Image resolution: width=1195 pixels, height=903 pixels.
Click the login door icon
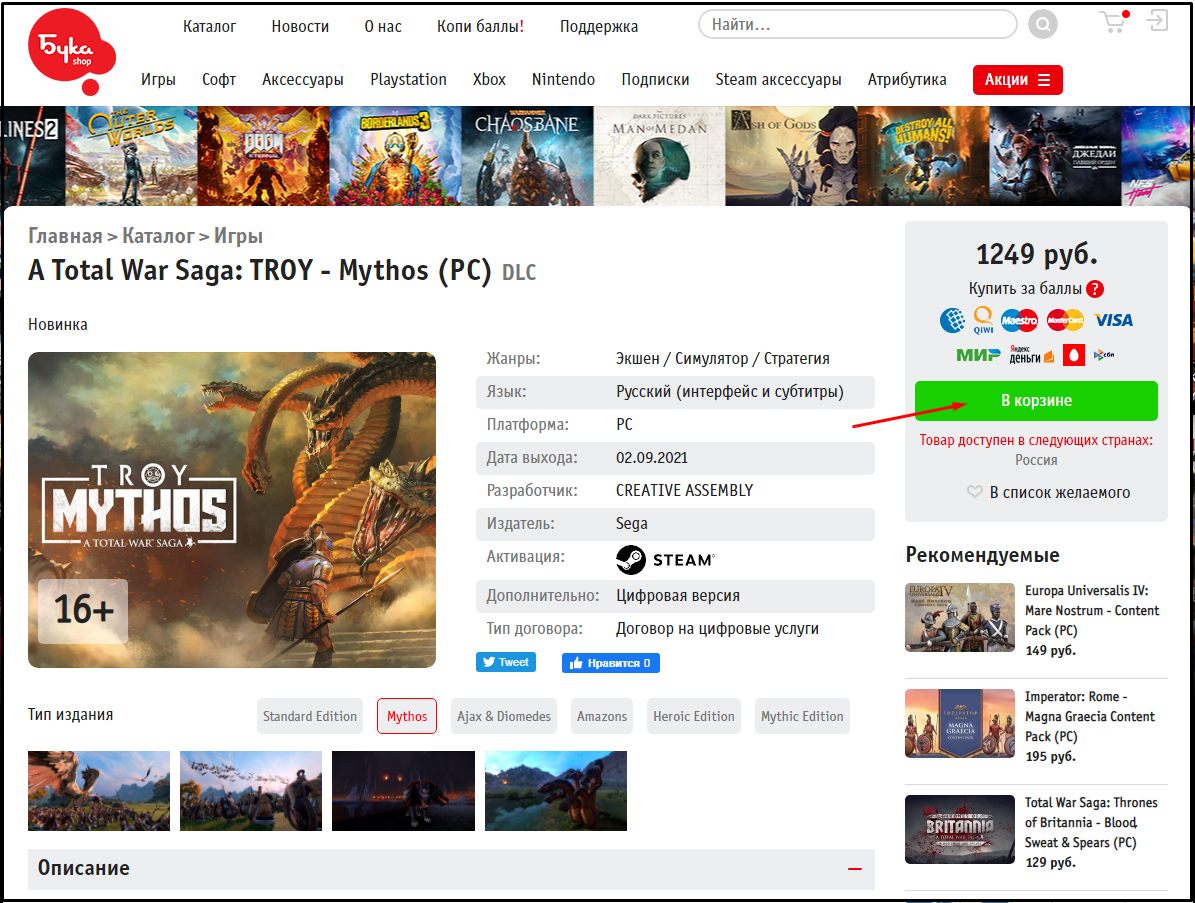[1158, 21]
